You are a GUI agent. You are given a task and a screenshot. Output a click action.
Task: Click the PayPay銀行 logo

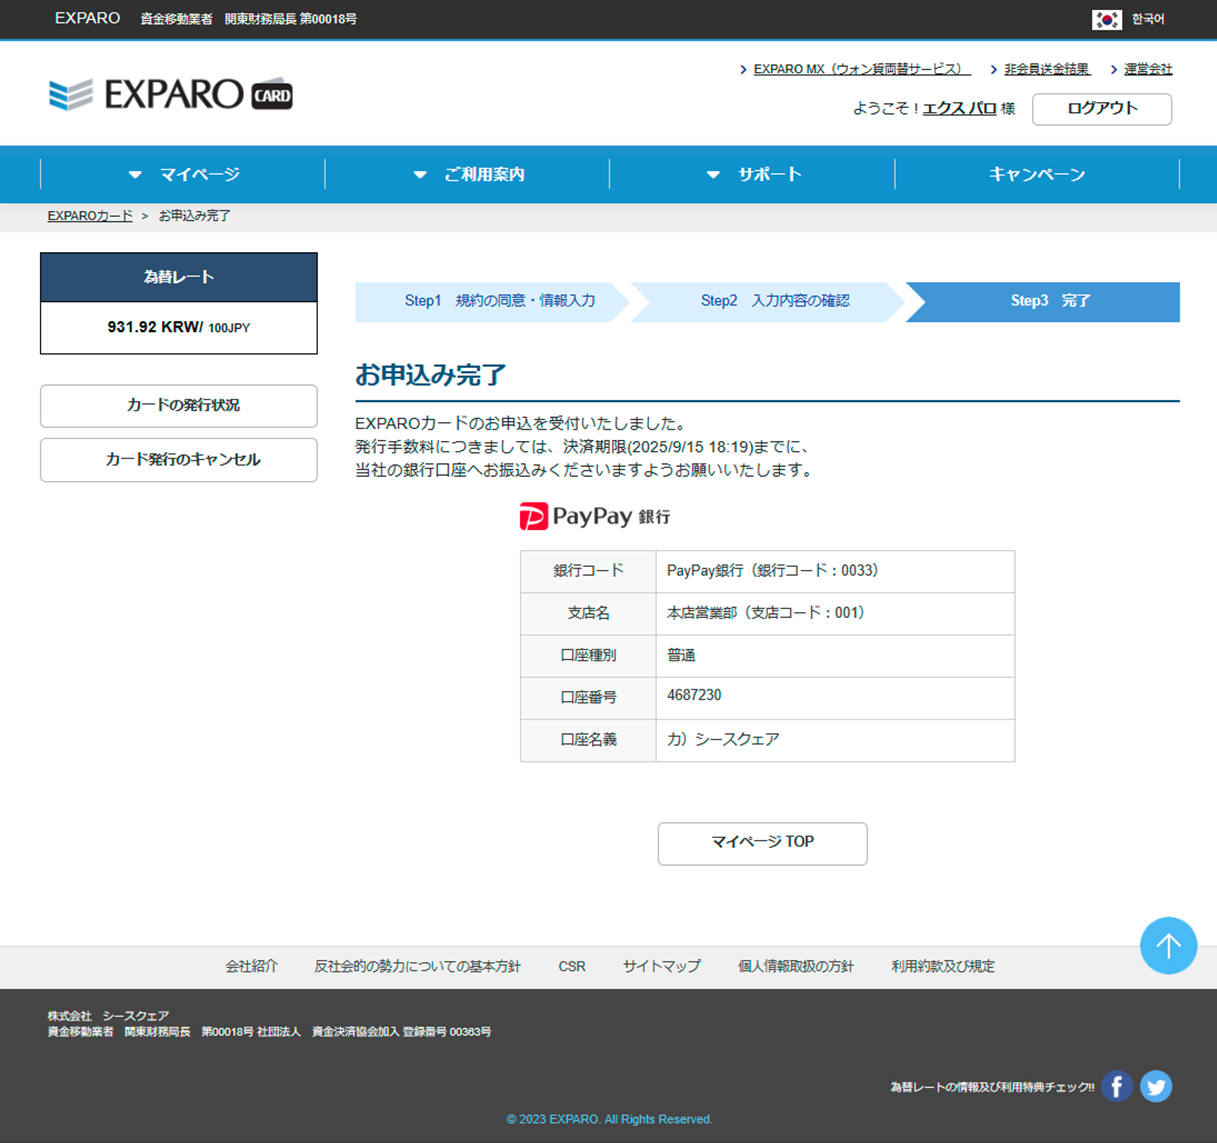pyautogui.click(x=595, y=516)
